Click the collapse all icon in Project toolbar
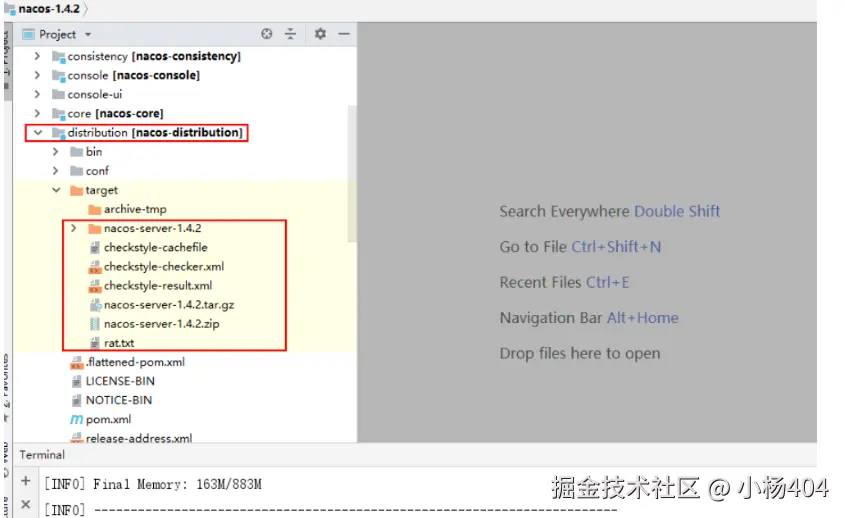 pyautogui.click(x=290, y=34)
